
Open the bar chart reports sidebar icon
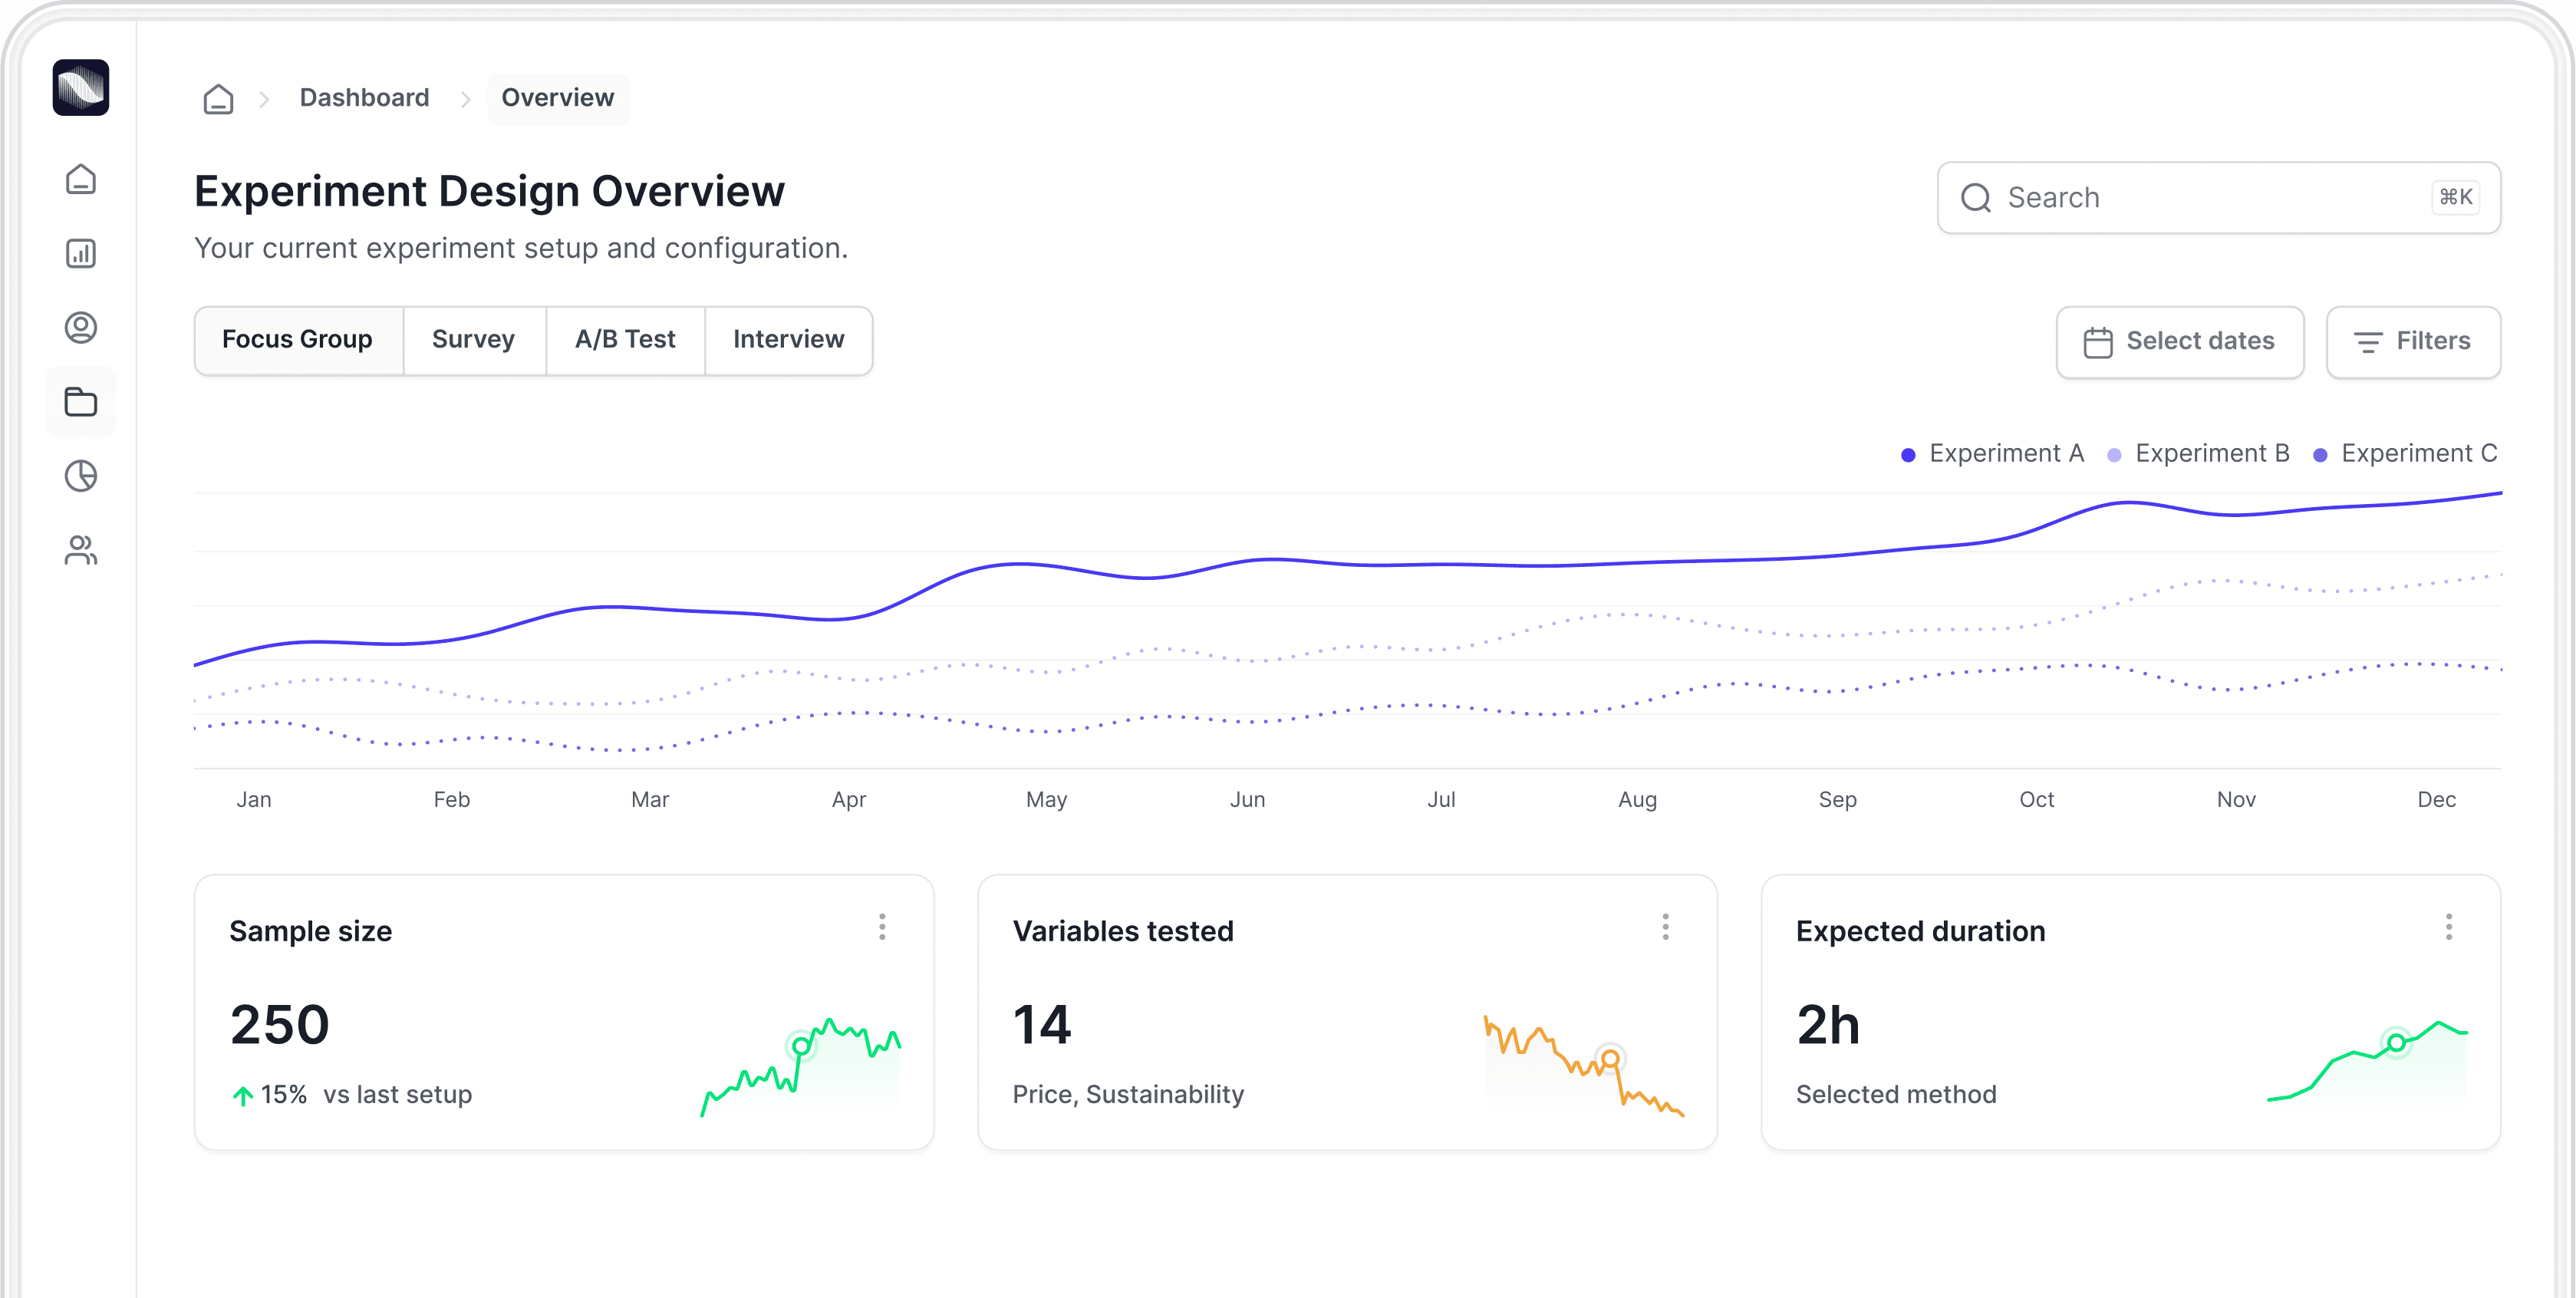click(x=81, y=253)
